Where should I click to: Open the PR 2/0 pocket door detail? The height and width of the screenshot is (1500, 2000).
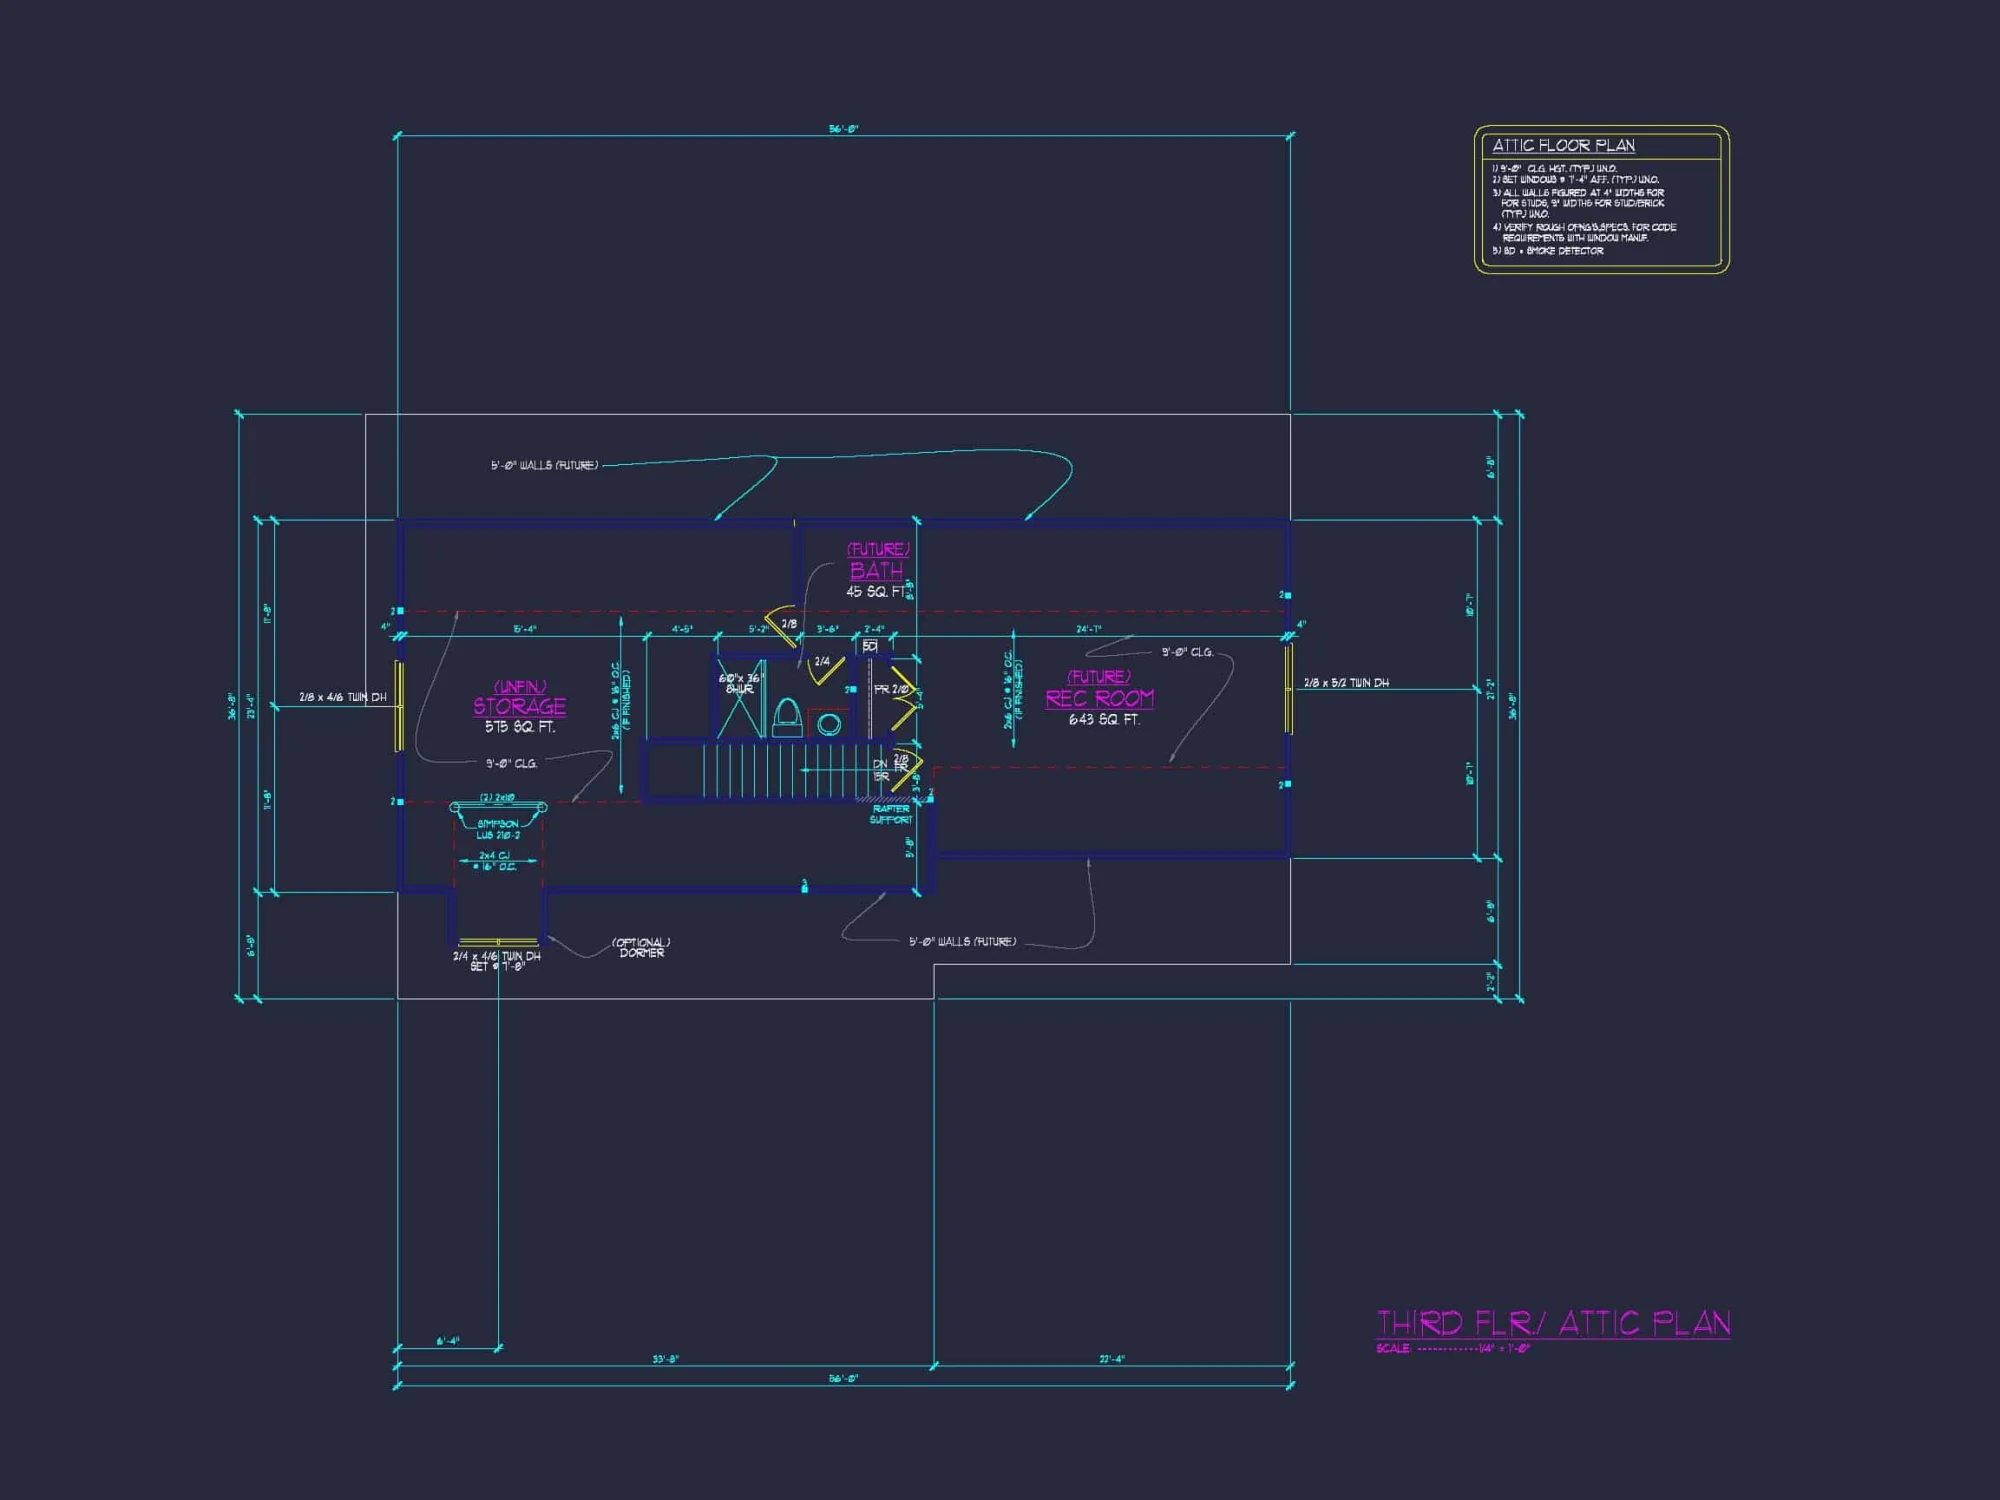click(x=890, y=689)
